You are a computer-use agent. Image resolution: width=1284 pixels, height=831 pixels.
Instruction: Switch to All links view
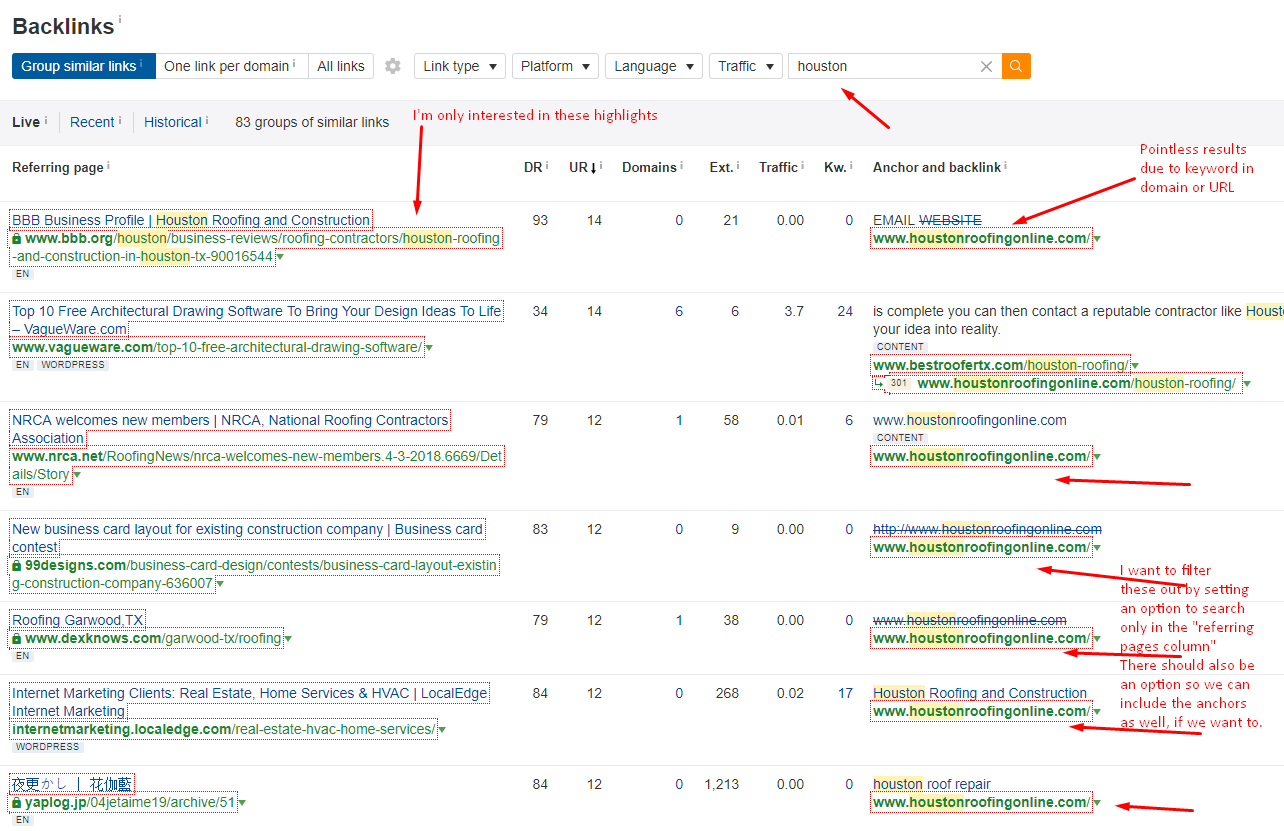tap(341, 66)
